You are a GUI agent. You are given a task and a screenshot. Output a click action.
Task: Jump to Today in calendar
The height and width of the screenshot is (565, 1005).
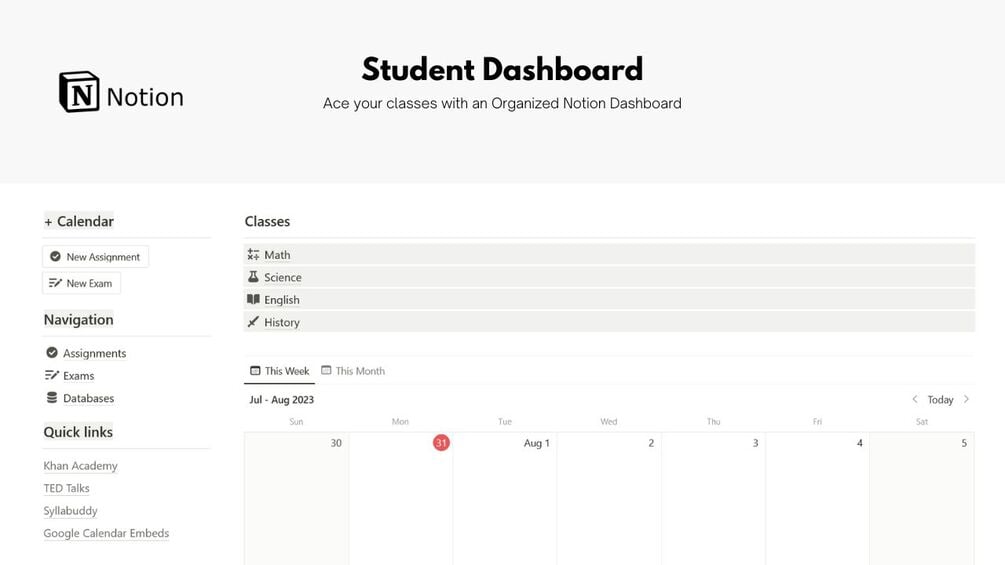(940, 400)
